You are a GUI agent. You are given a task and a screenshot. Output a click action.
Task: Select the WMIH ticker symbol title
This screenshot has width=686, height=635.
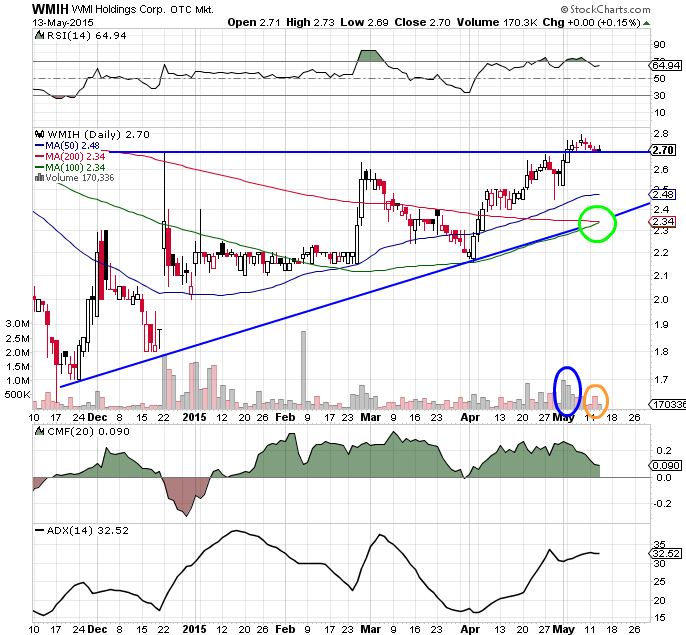[50, 9]
